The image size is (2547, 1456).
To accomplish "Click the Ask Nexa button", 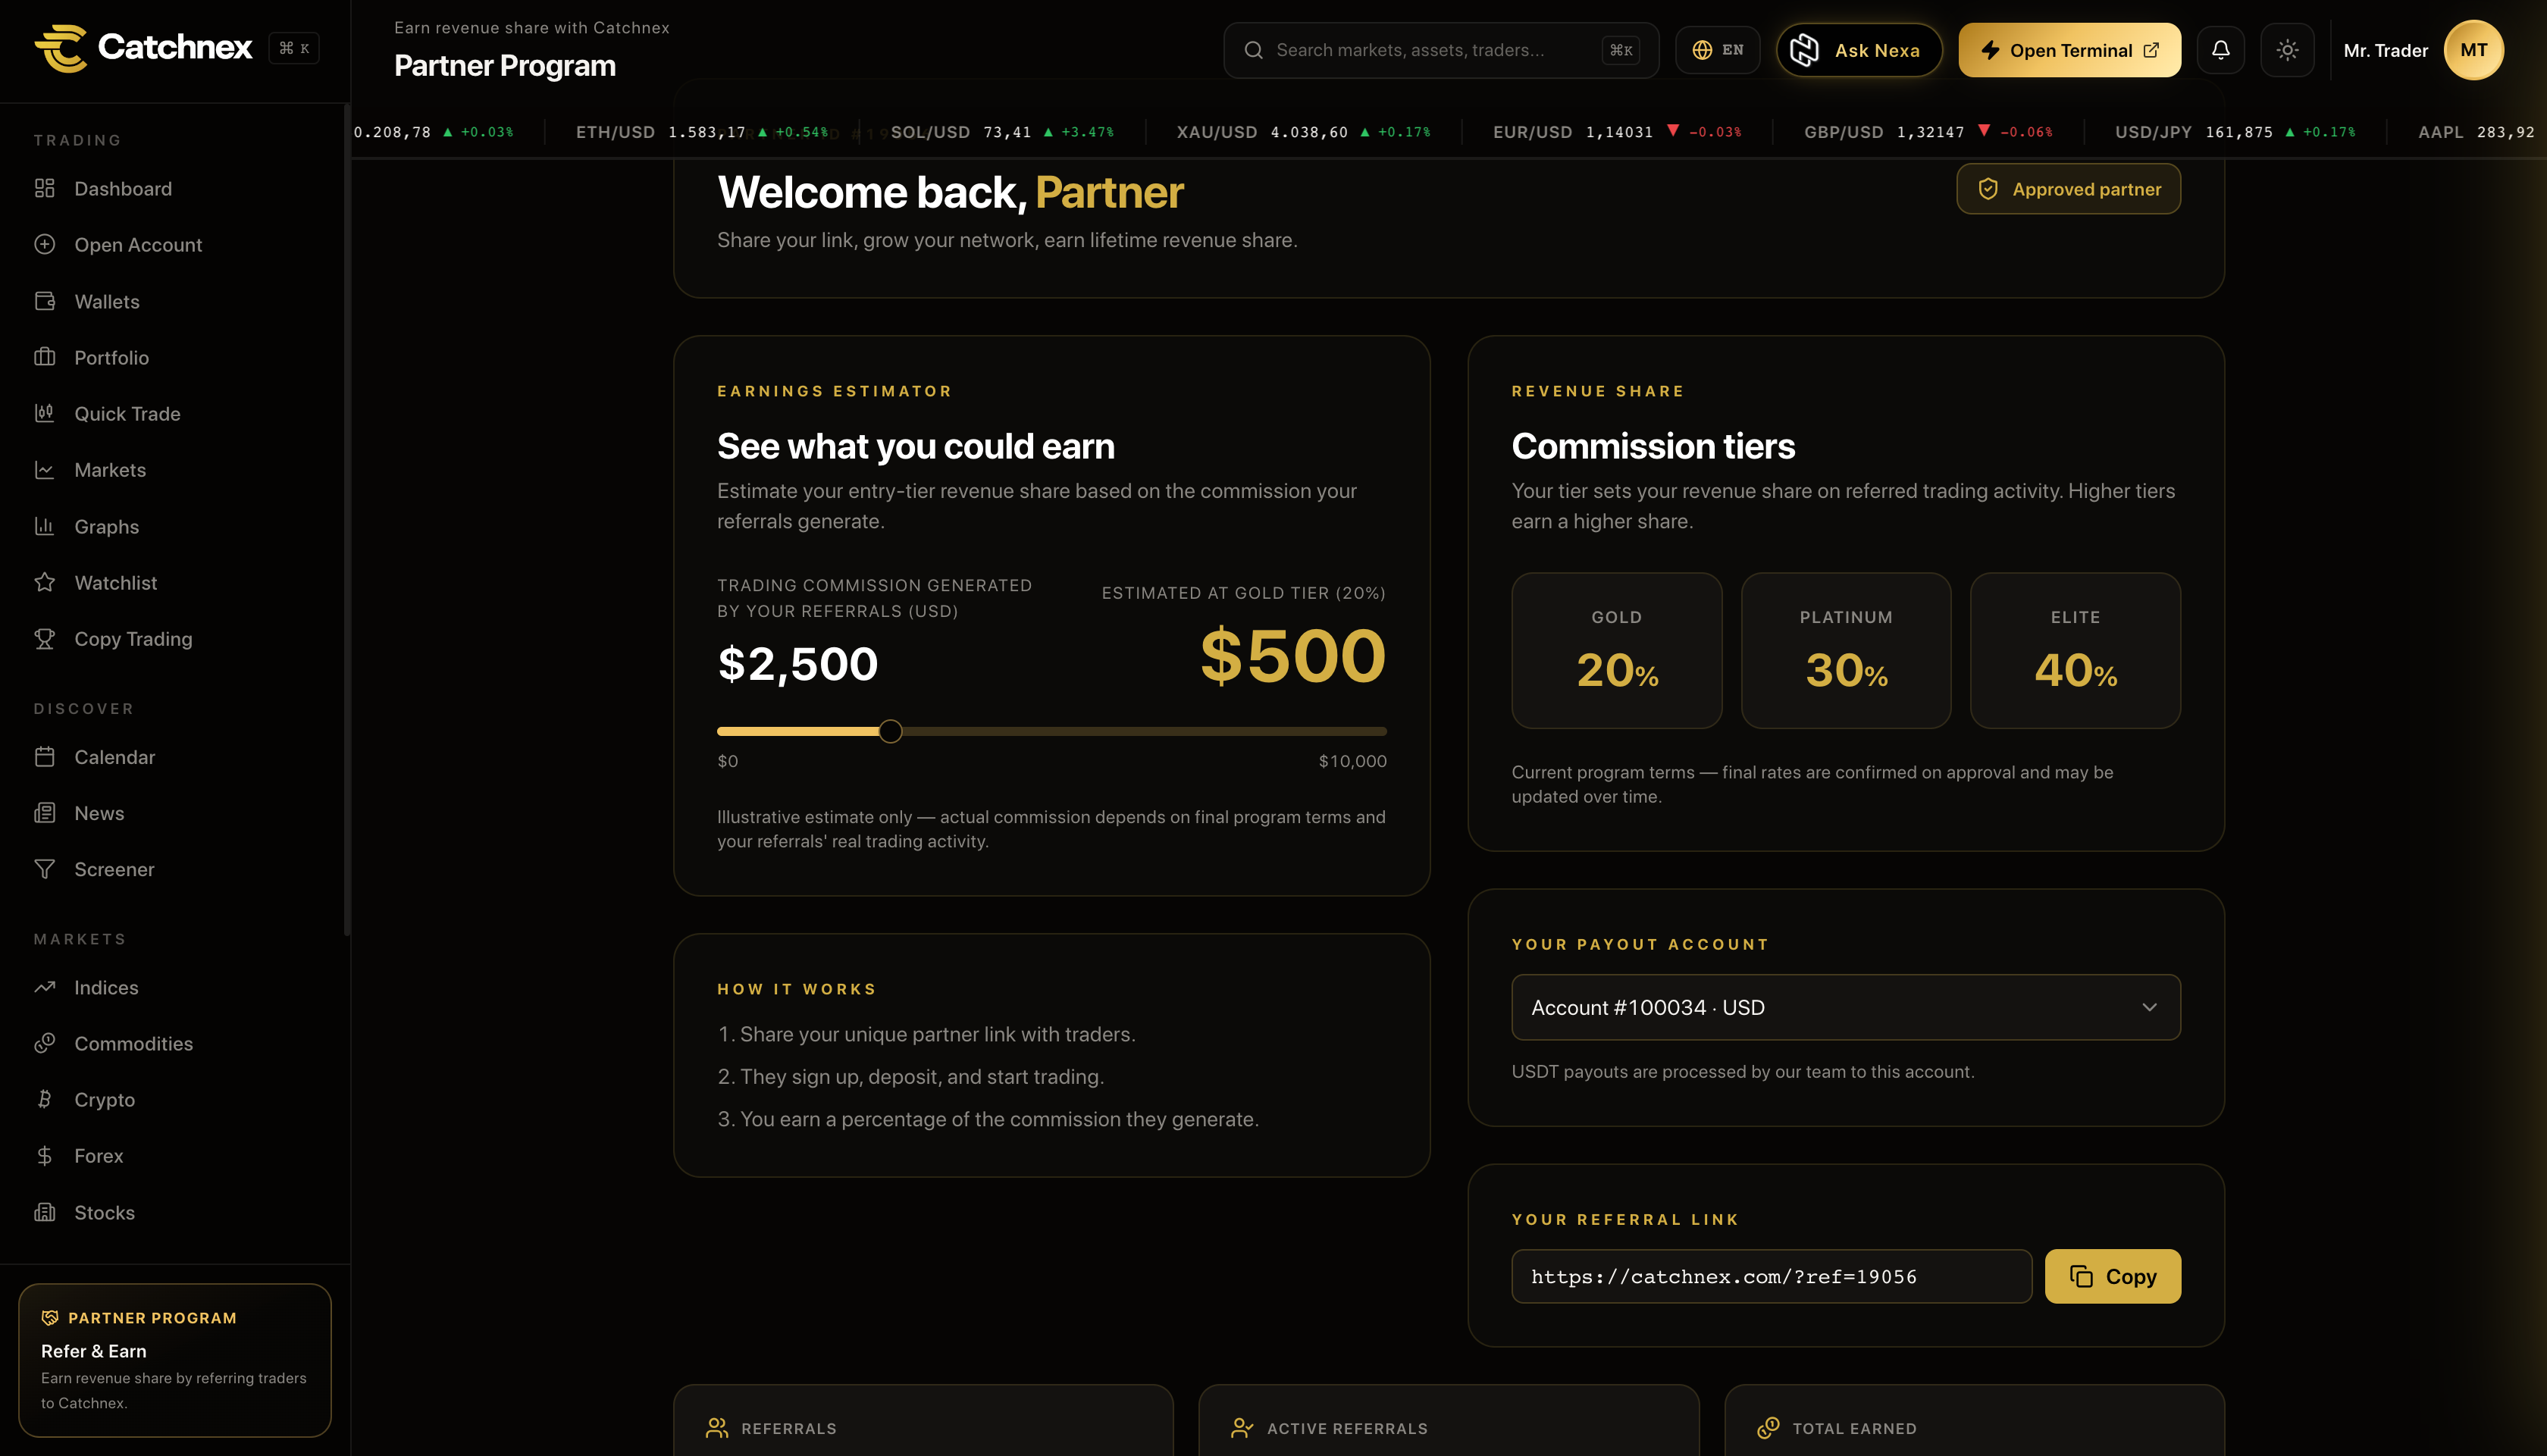I will (1859, 50).
